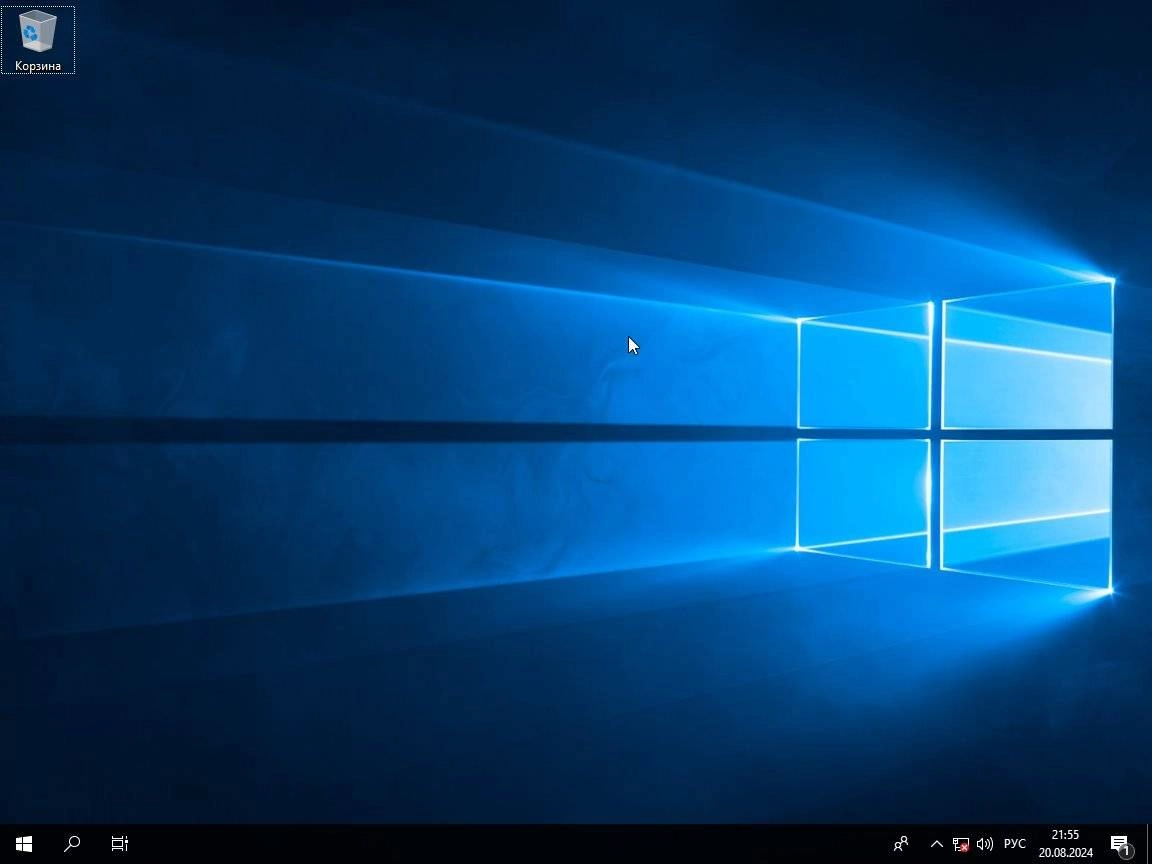Screen dimensions: 1152x864
Task: Expand hidden system tray icons chevron
Action: click(x=936, y=843)
